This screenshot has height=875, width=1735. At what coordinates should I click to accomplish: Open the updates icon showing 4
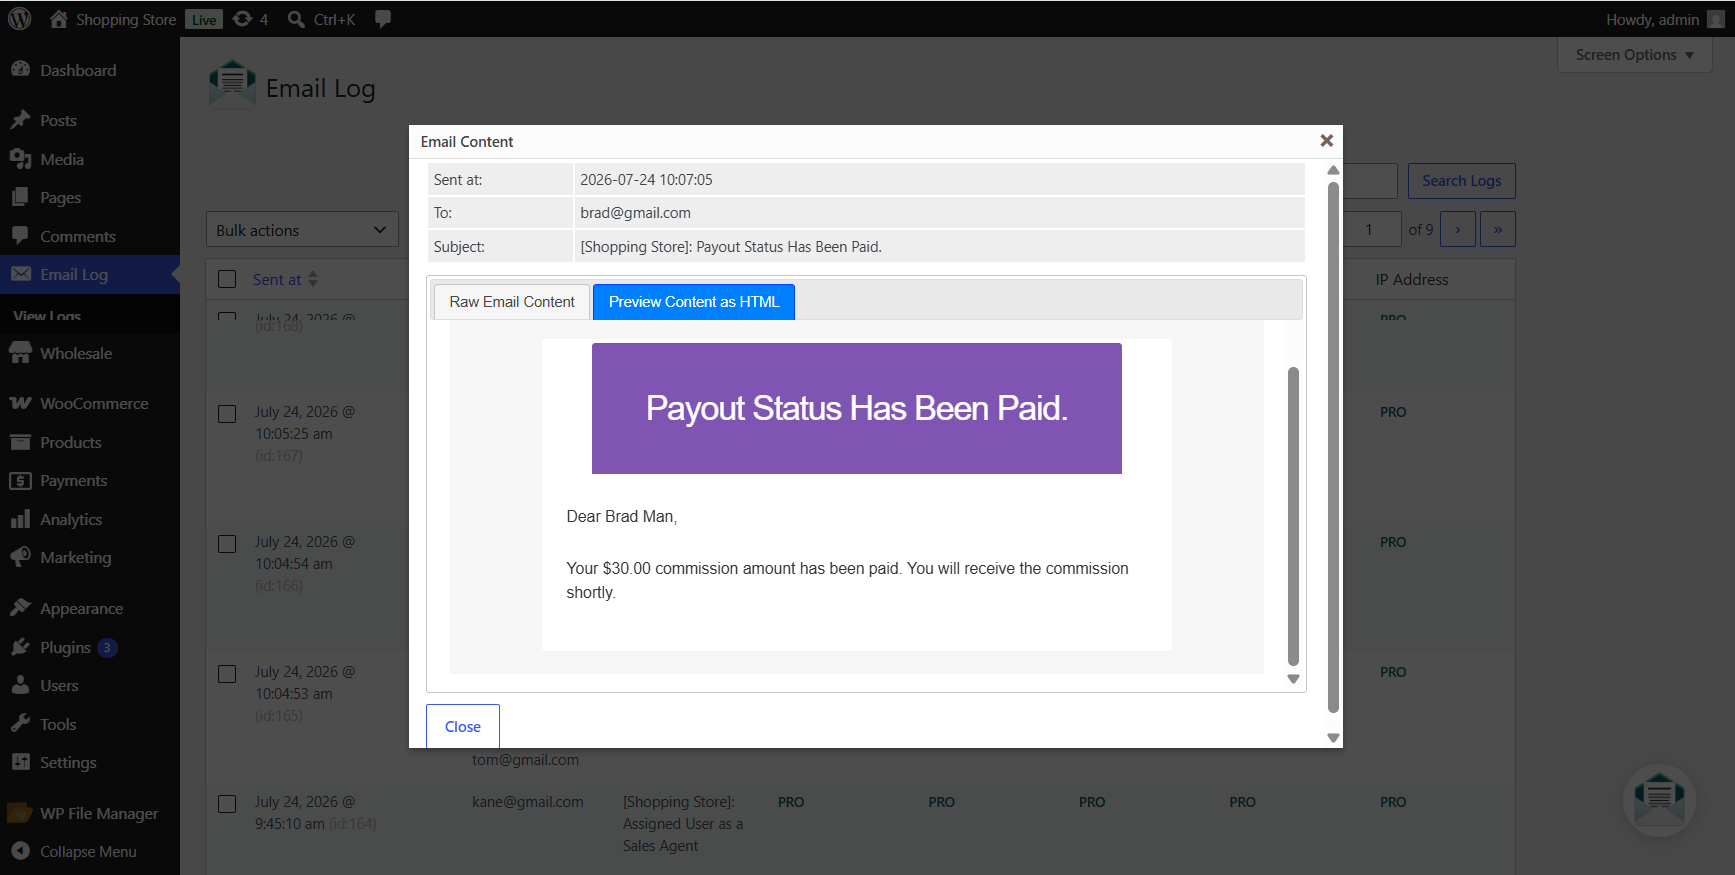[242, 19]
